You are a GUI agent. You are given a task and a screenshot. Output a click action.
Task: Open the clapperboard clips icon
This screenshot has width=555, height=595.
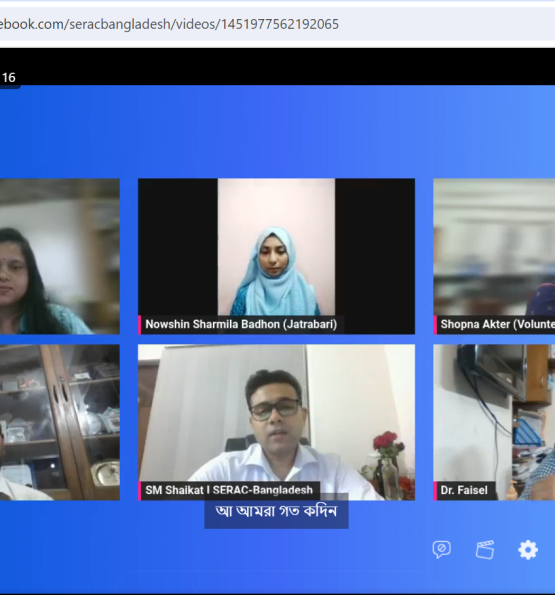[485, 549]
